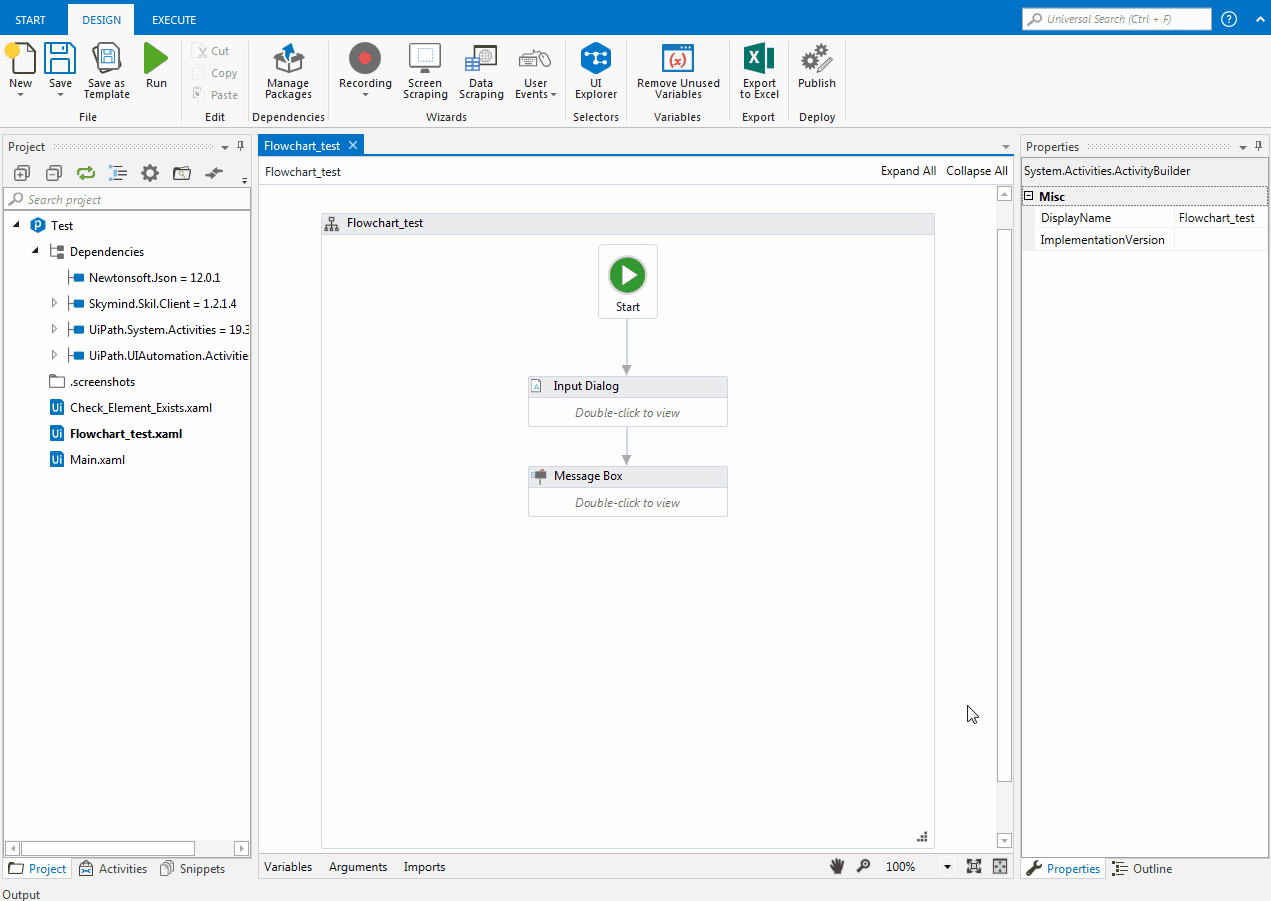
Task: Refresh the project tree
Action: tap(86, 173)
